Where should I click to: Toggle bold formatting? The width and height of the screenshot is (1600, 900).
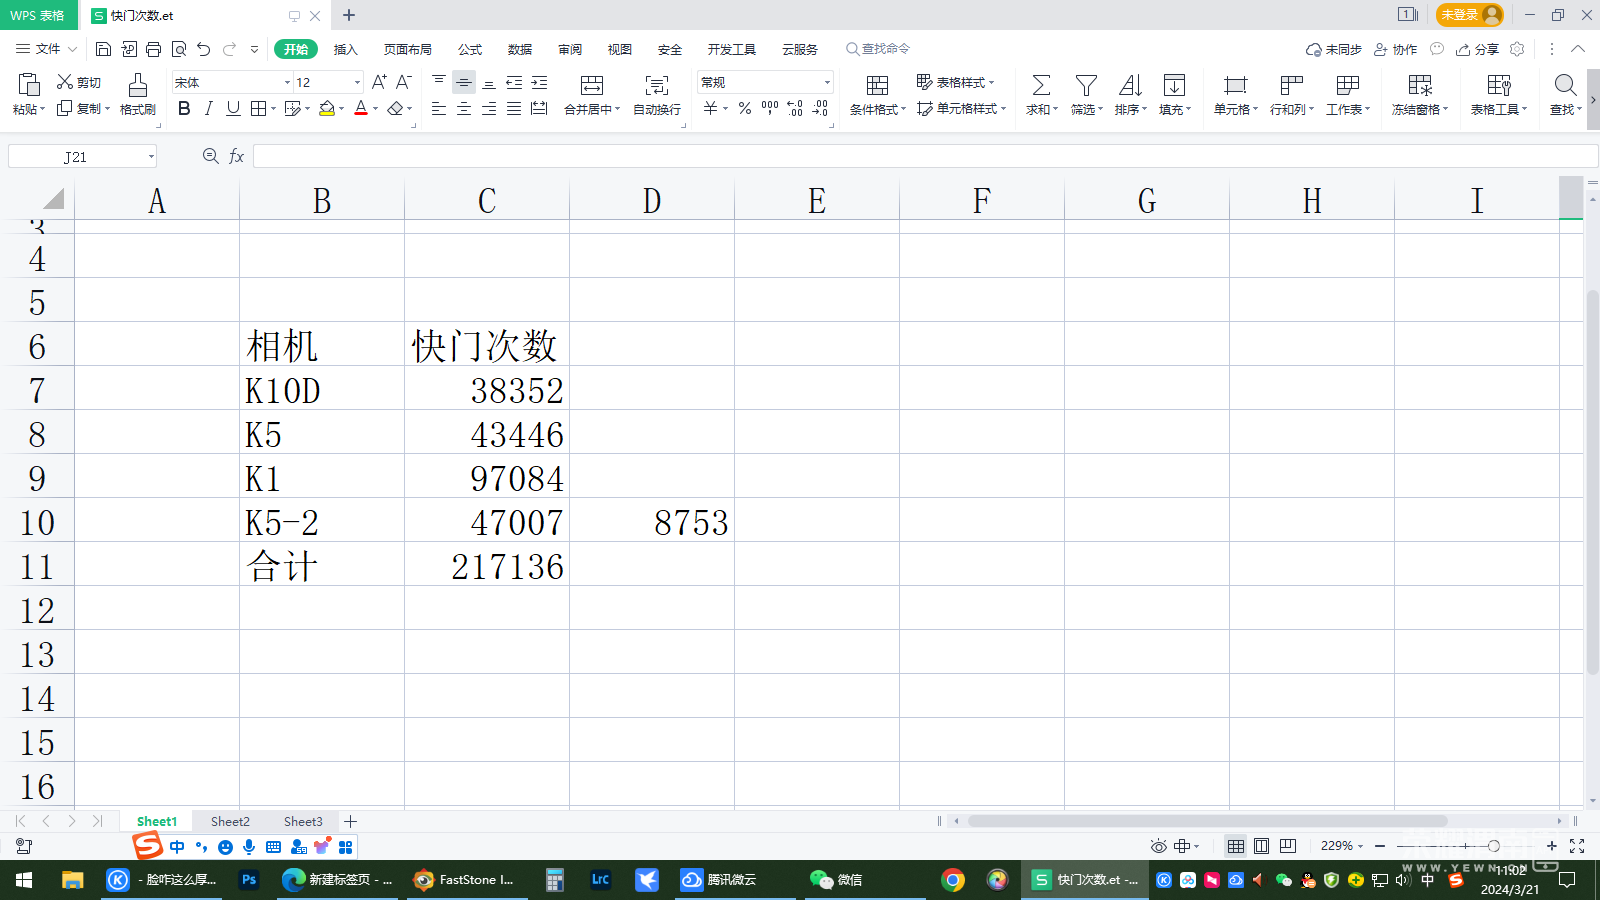tap(184, 109)
